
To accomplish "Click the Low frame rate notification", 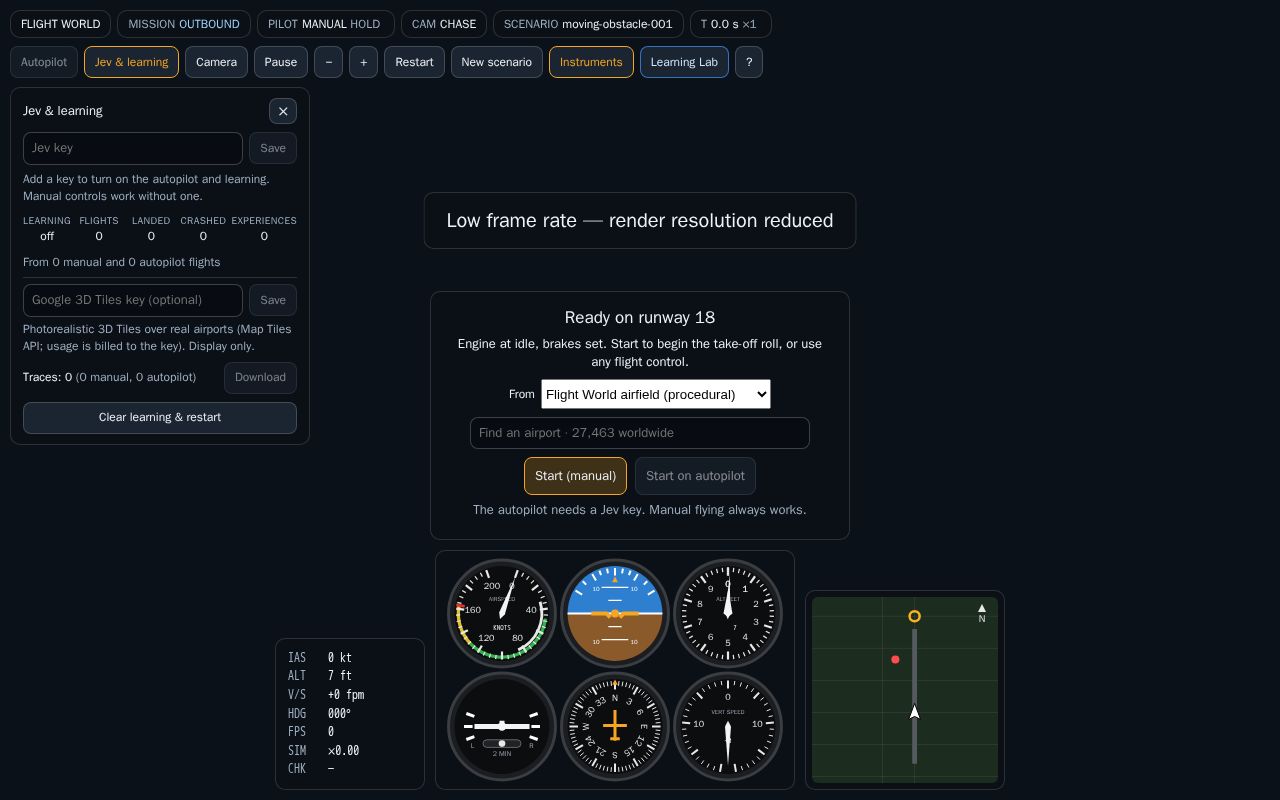I will point(640,221).
